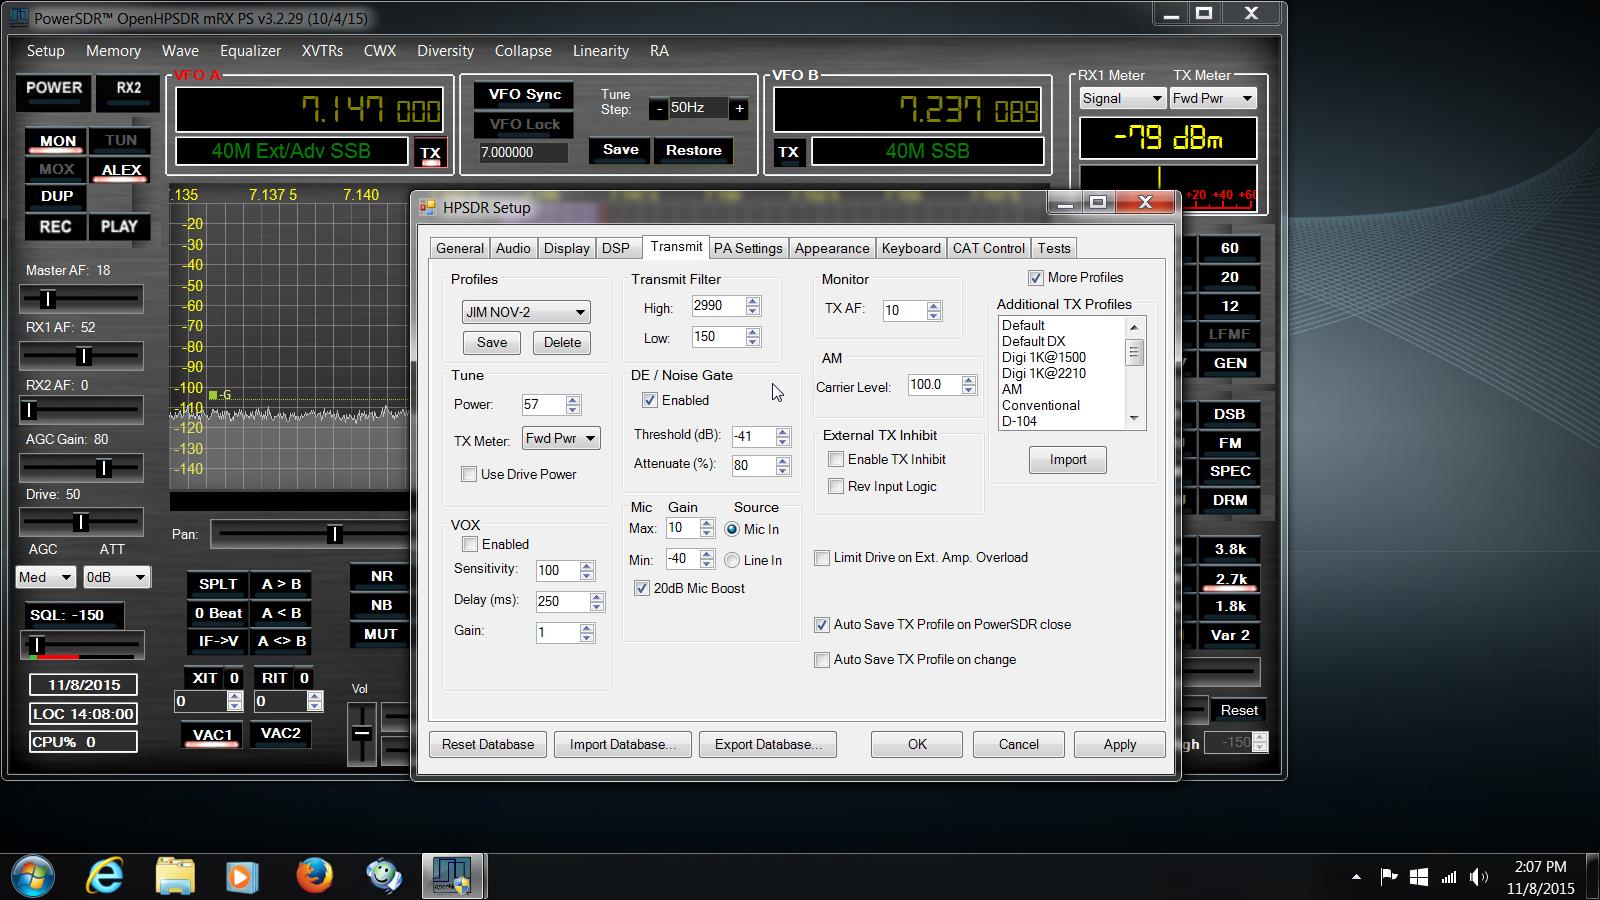Click the AM Carrier Level field
The height and width of the screenshot is (900, 1600).
[933, 384]
